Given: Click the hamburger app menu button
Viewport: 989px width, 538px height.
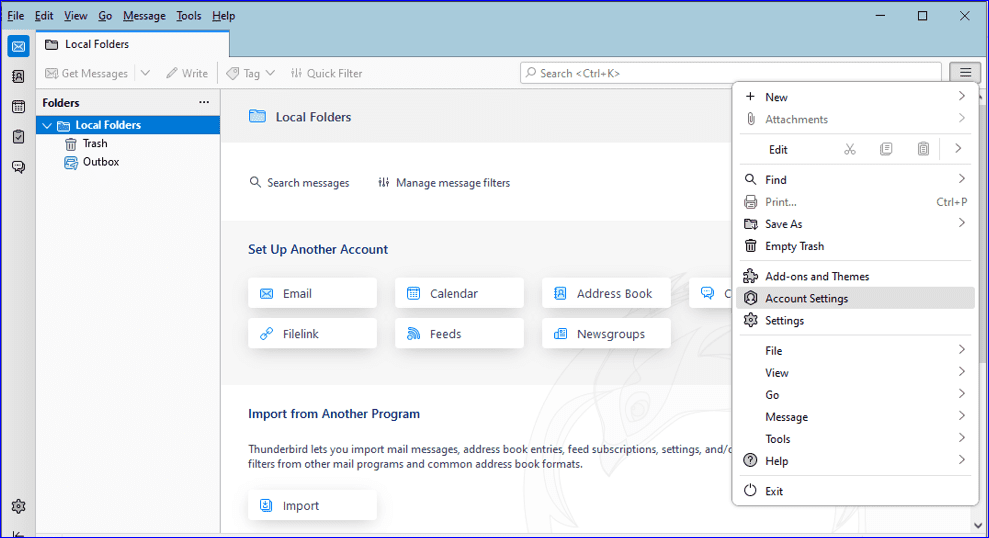Looking at the screenshot, I should coord(965,73).
